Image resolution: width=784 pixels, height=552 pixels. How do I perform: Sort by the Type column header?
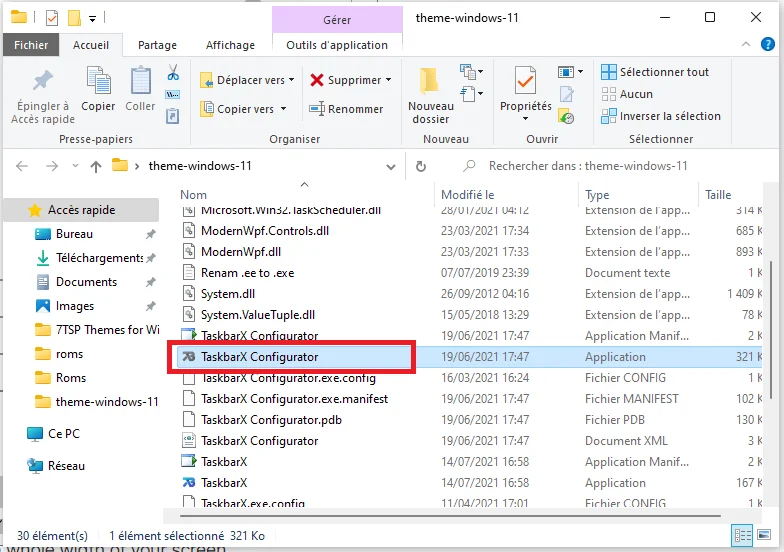[x=597, y=194]
